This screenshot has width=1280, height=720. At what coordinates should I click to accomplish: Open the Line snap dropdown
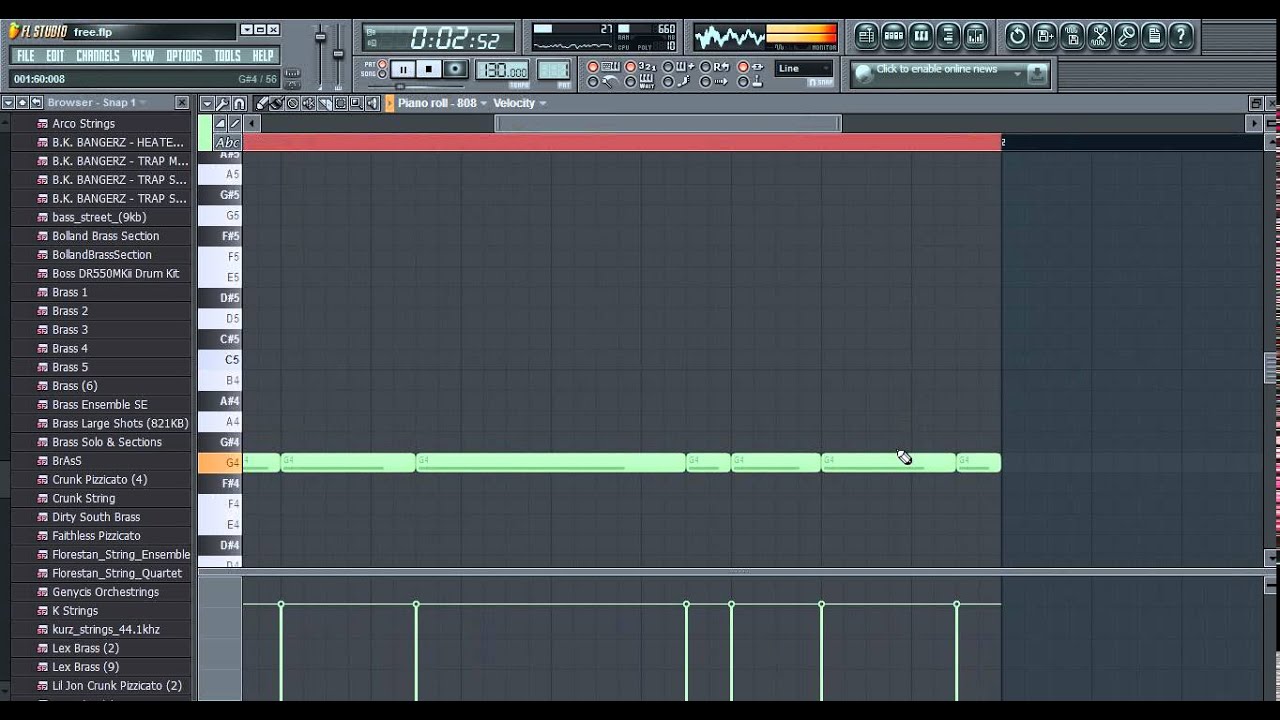803,69
